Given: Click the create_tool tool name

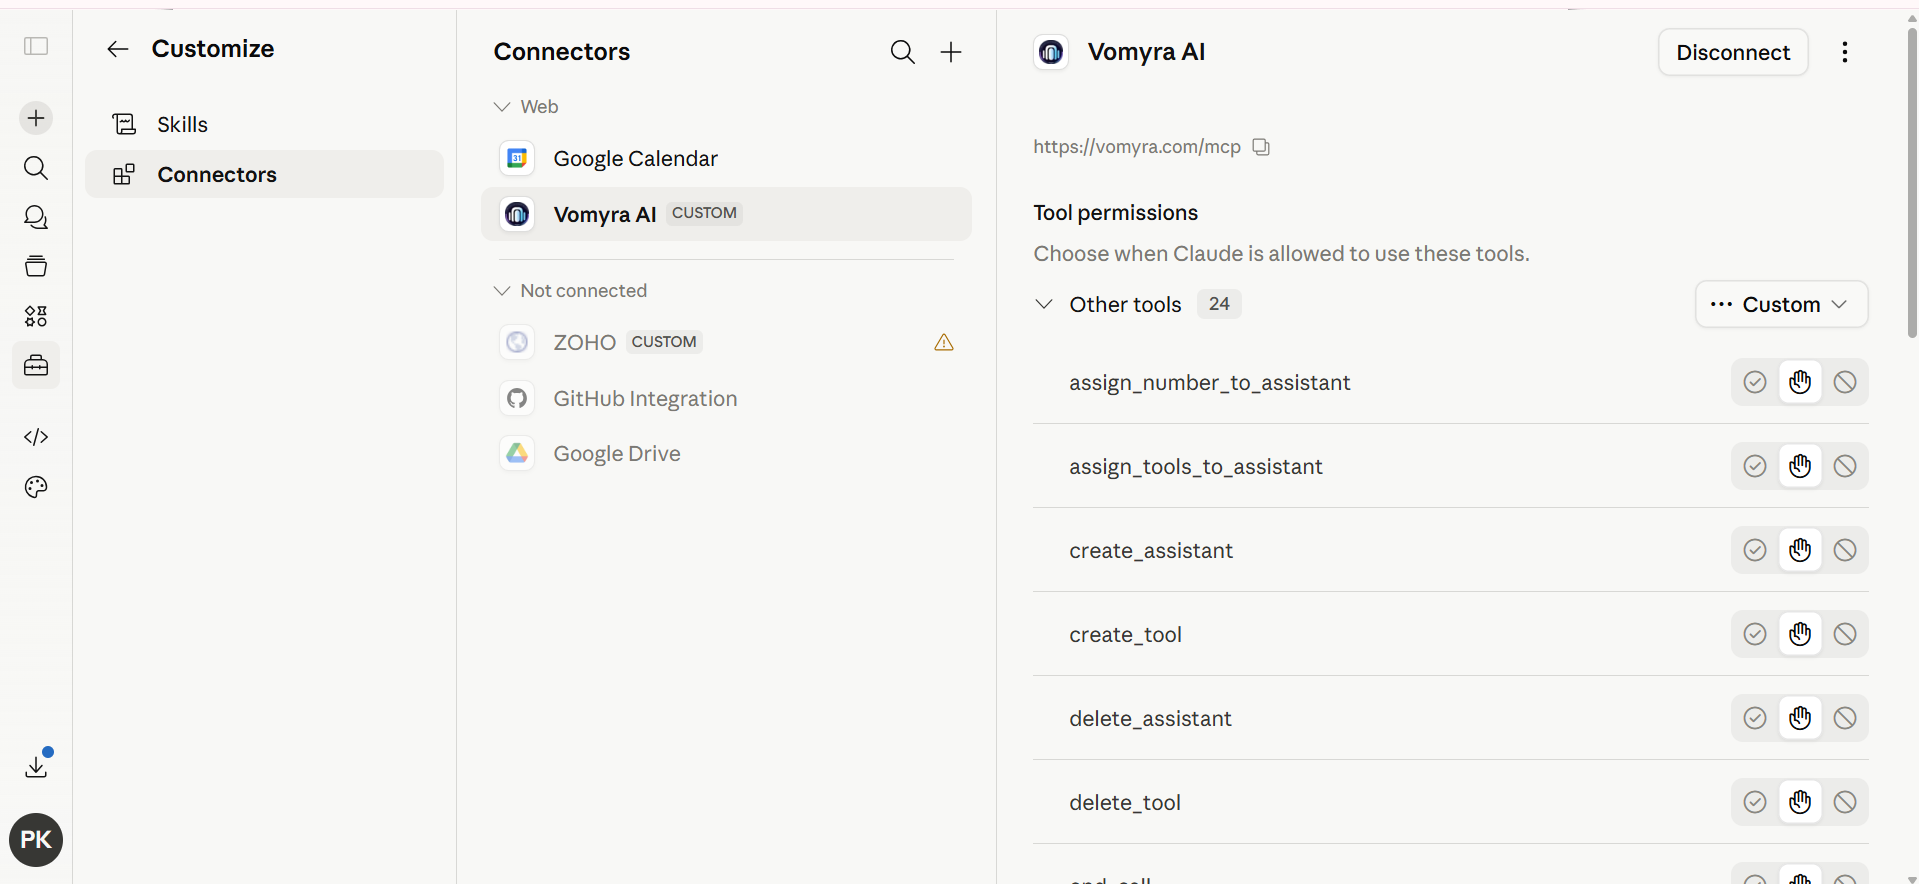Looking at the screenshot, I should pyautogui.click(x=1125, y=635).
